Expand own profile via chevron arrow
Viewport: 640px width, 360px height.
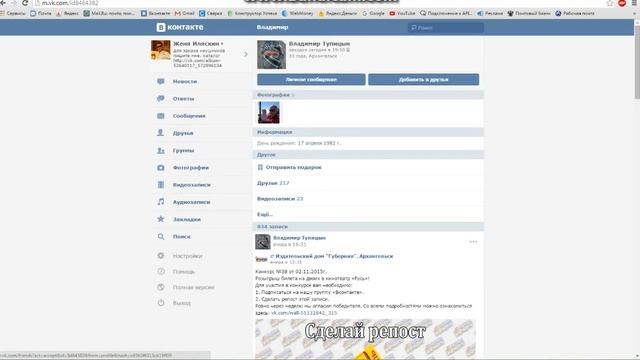(246, 54)
